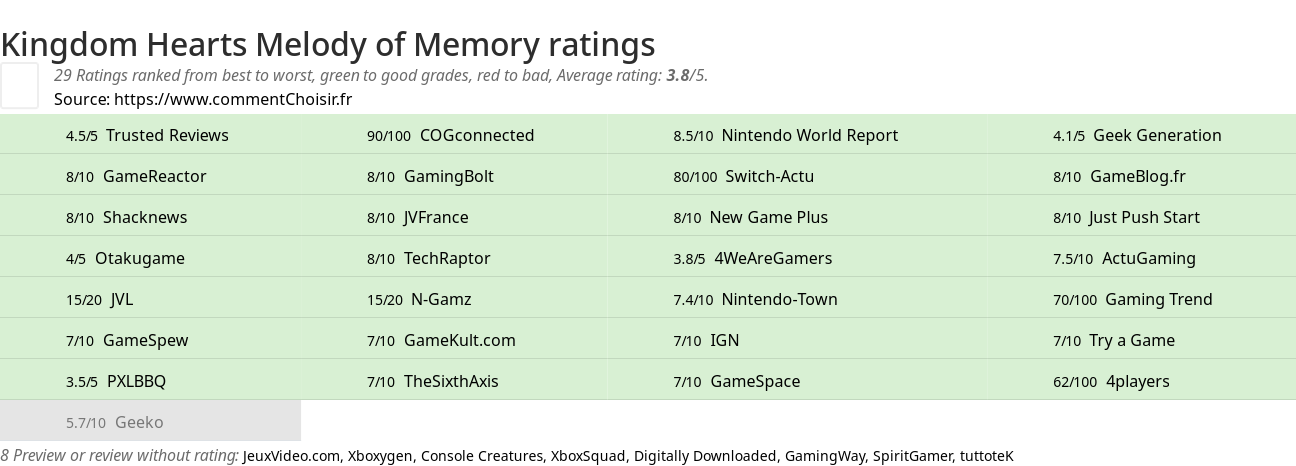The height and width of the screenshot is (466, 1296).
Task: Open the Trusted Reviews rating
Action: 167,135
